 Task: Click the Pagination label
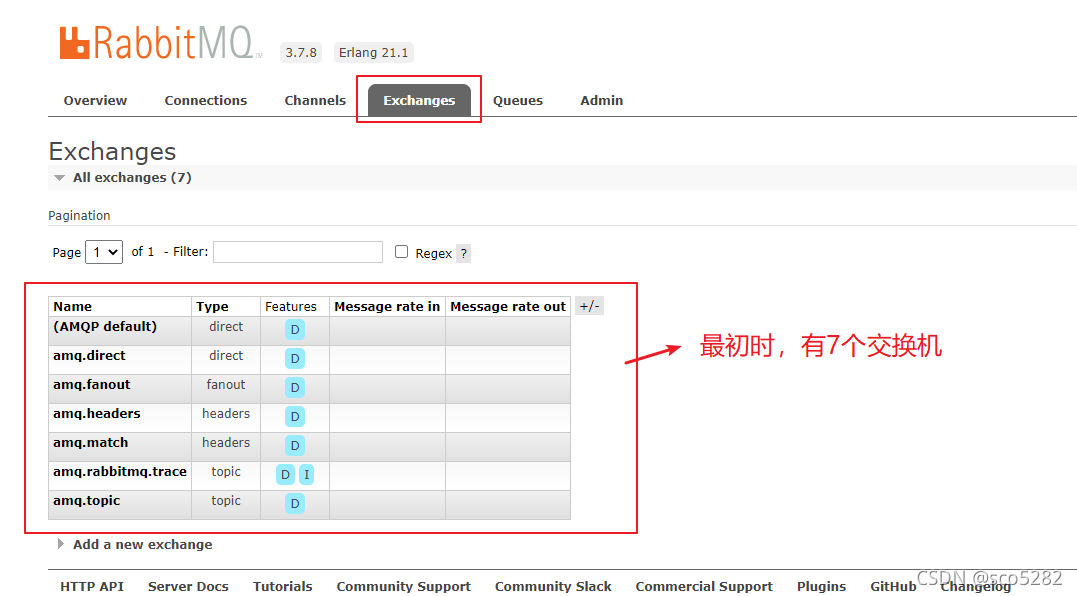pos(79,216)
